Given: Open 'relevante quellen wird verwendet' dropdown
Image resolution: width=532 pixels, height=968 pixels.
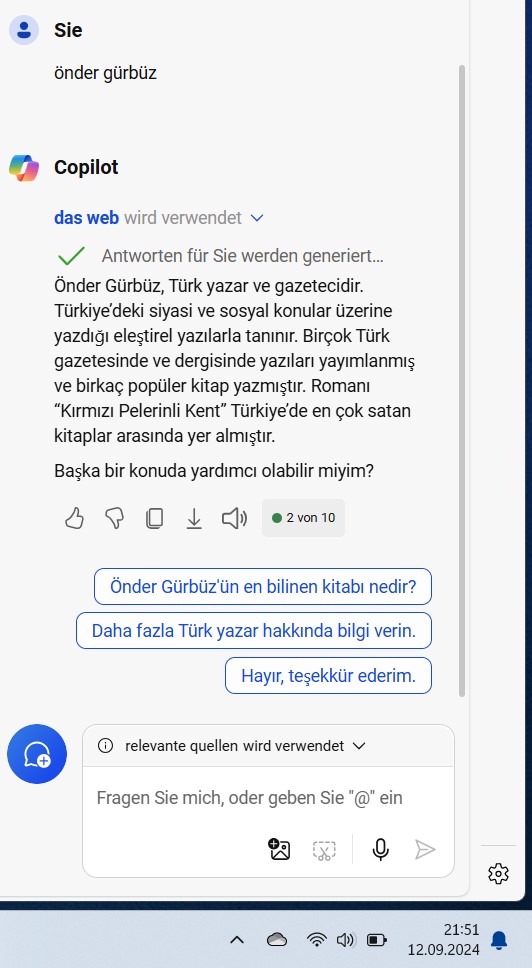Looking at the screenshot, I should pyautogui.click(x=359, y=746).
